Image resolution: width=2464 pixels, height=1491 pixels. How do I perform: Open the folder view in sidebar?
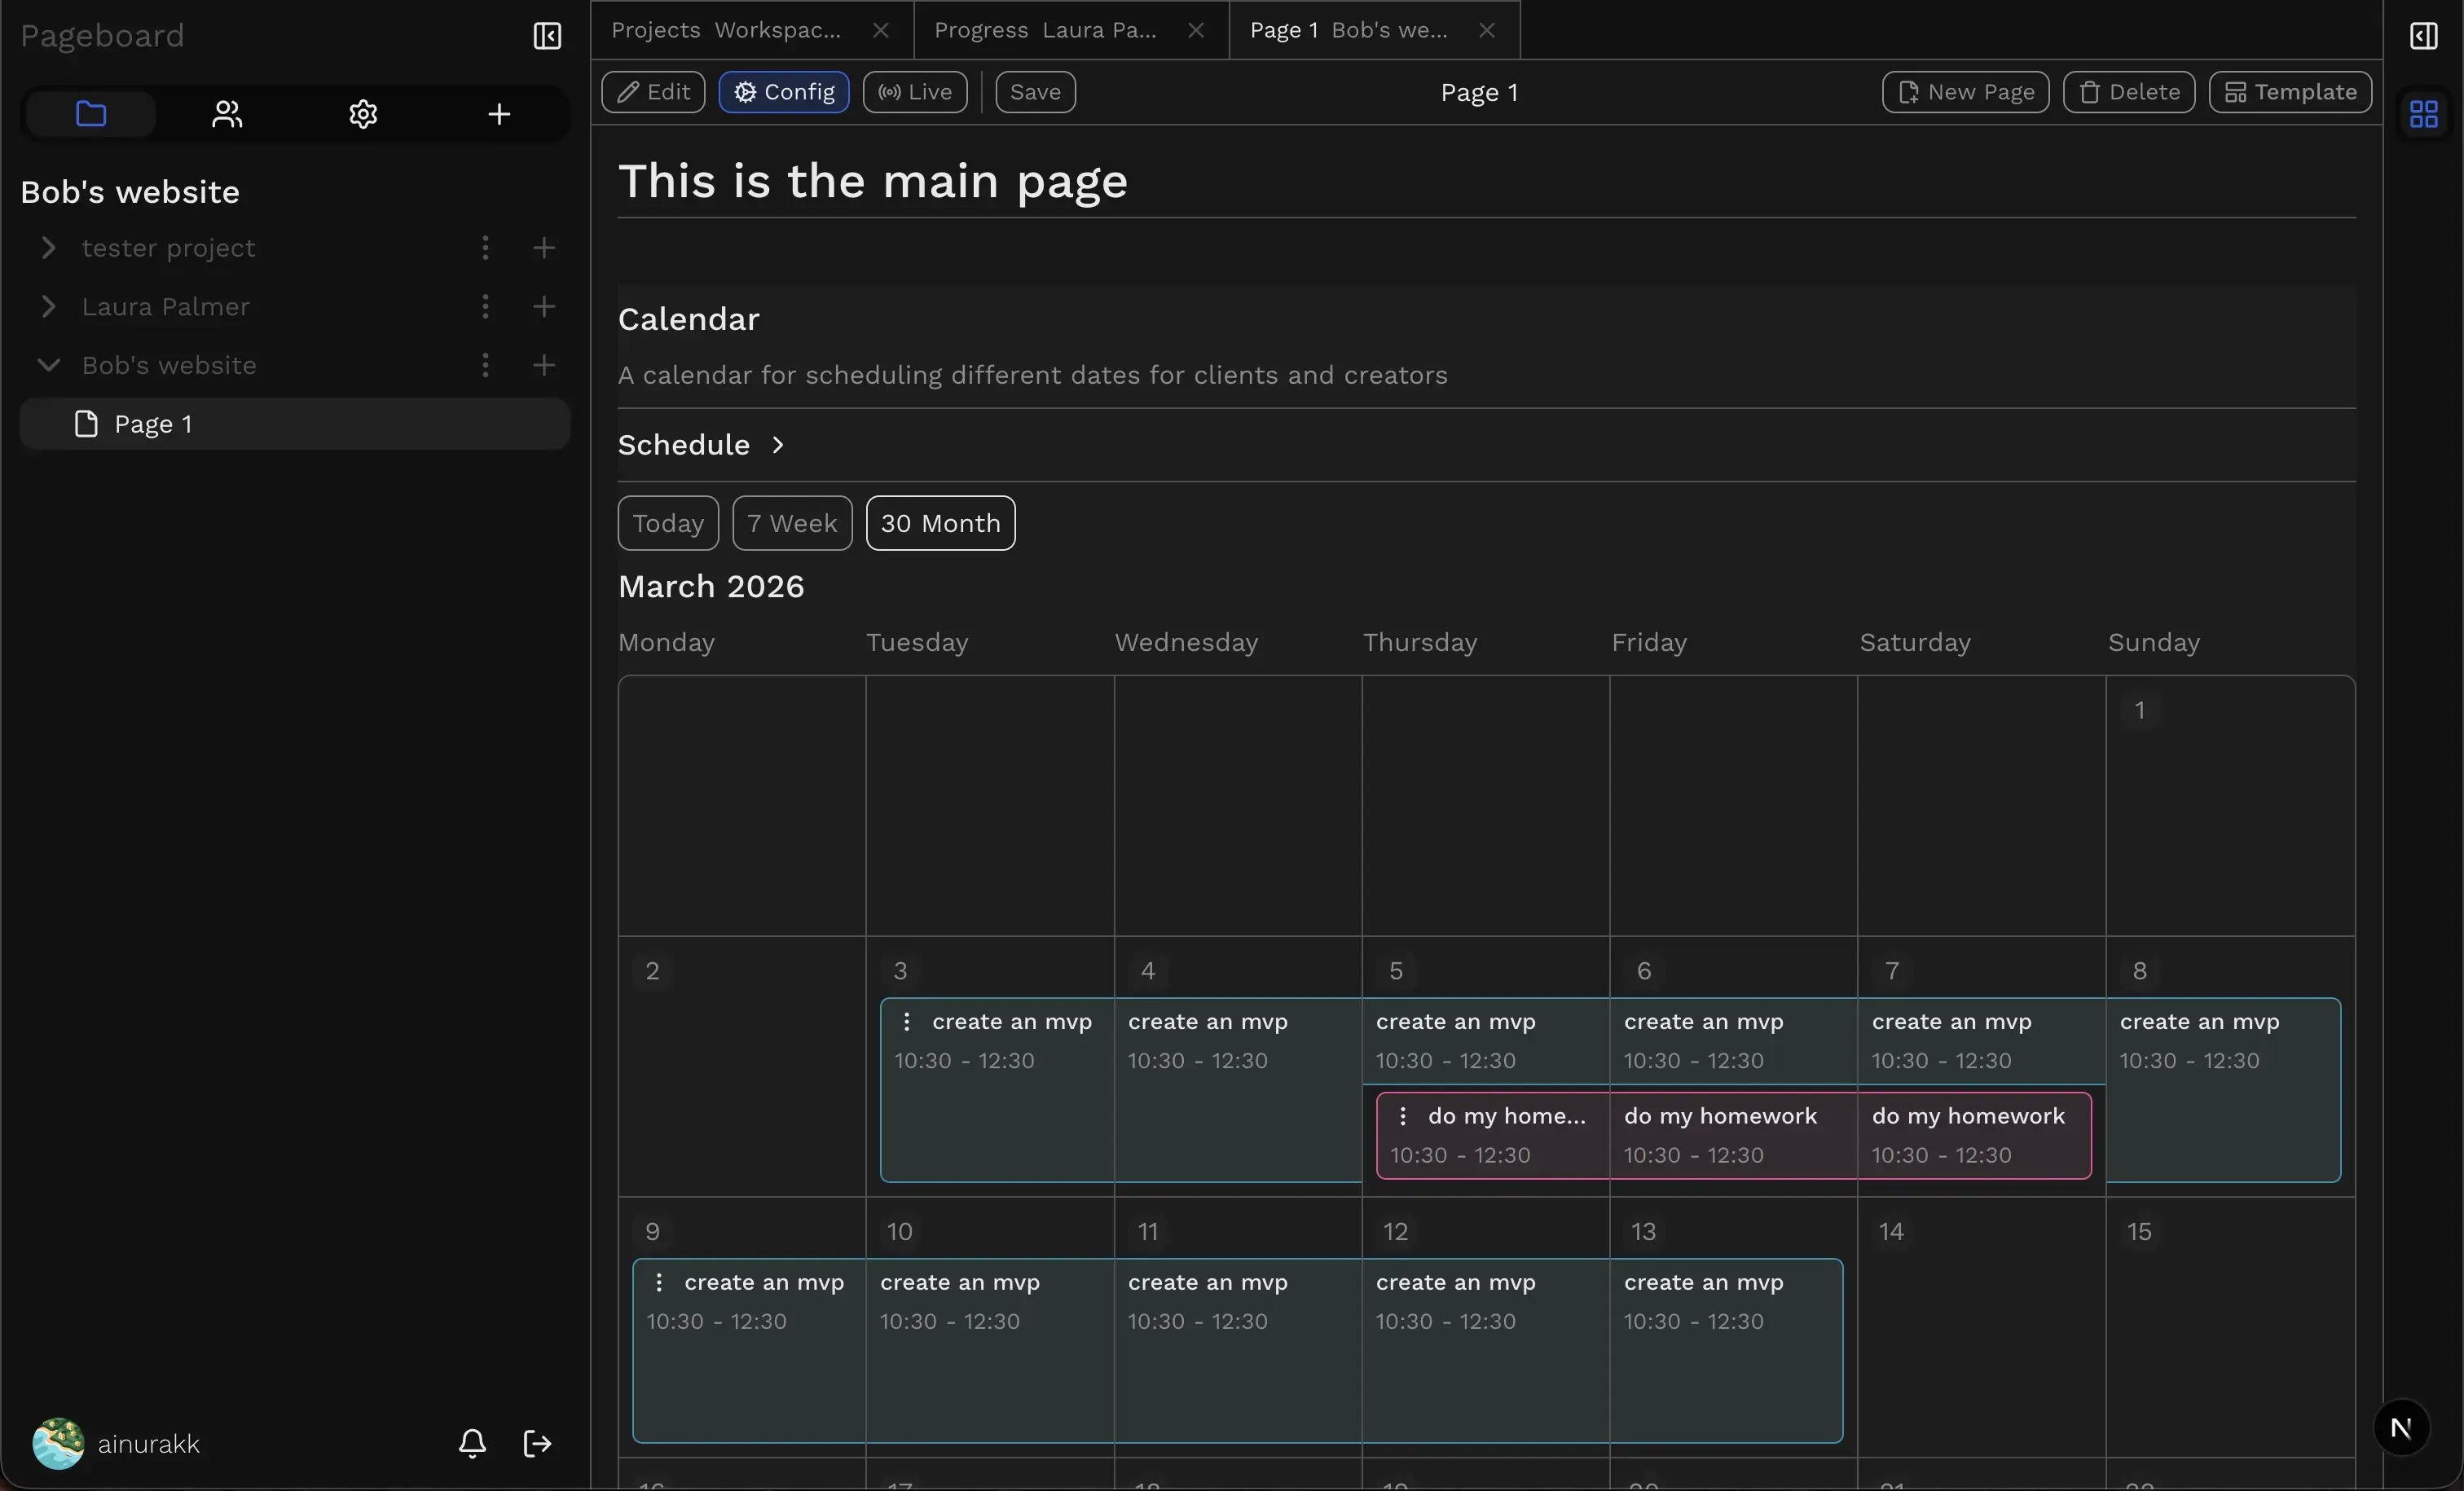[90, 113]
